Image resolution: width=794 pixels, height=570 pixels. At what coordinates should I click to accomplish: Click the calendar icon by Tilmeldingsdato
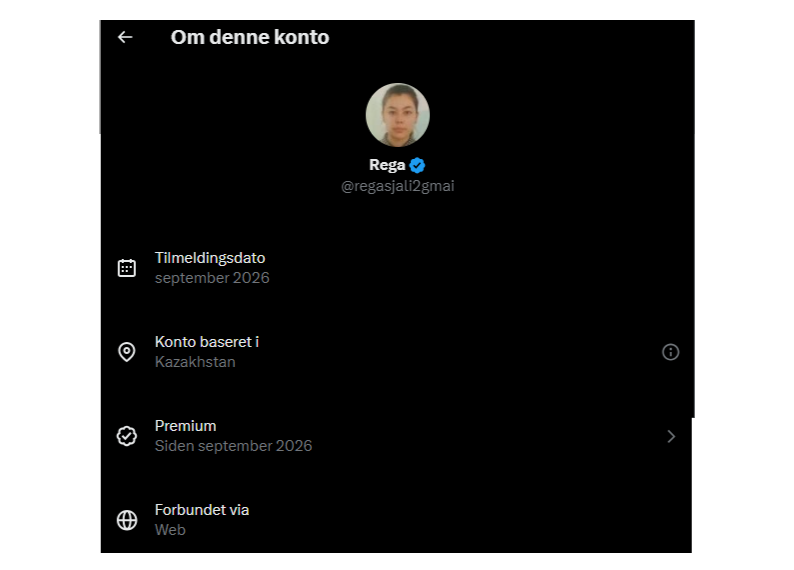[x=127, y=268]
